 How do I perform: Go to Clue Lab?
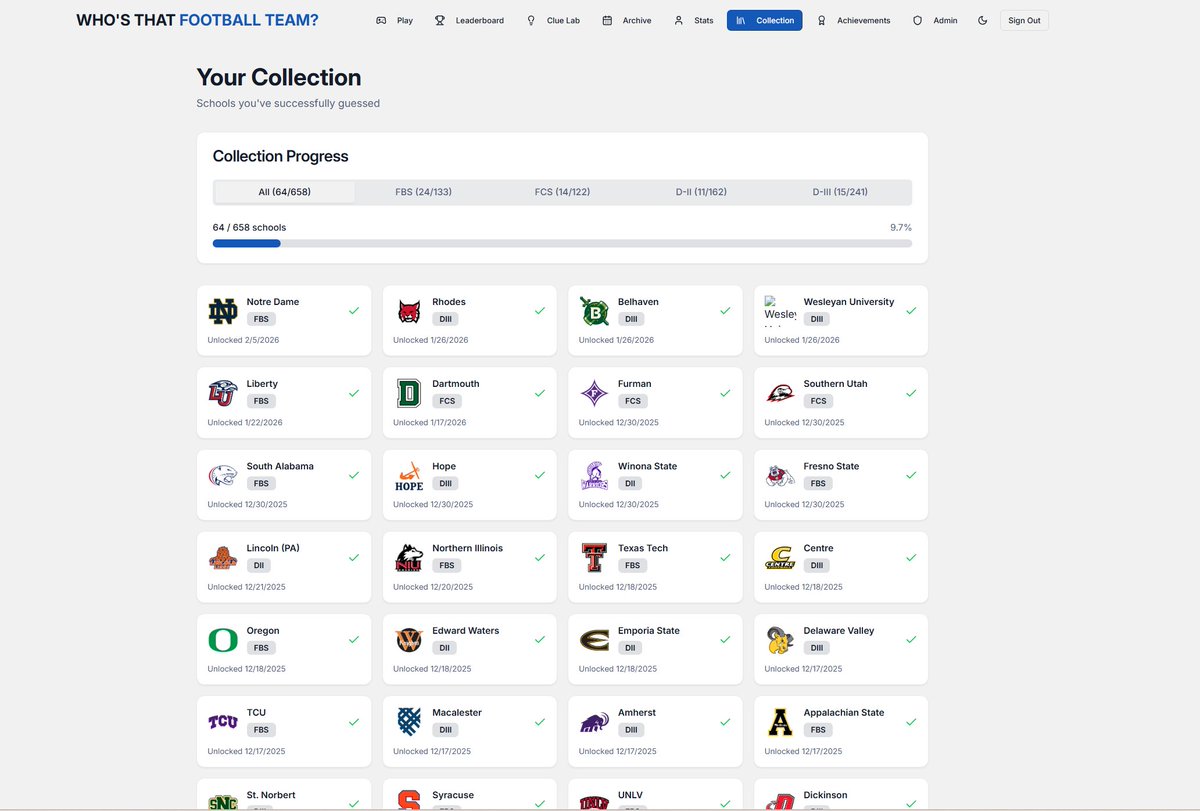click(x=553, y=20)
